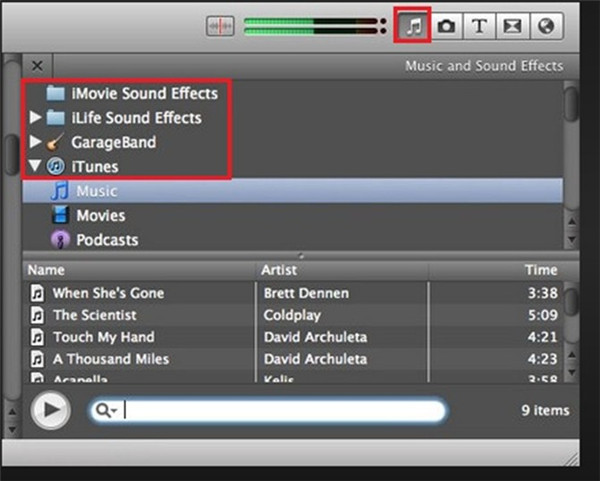Expand the iLife Sound Effects folder
The width and height of the screenshot is (600, 481).
[x=35, y=117]
